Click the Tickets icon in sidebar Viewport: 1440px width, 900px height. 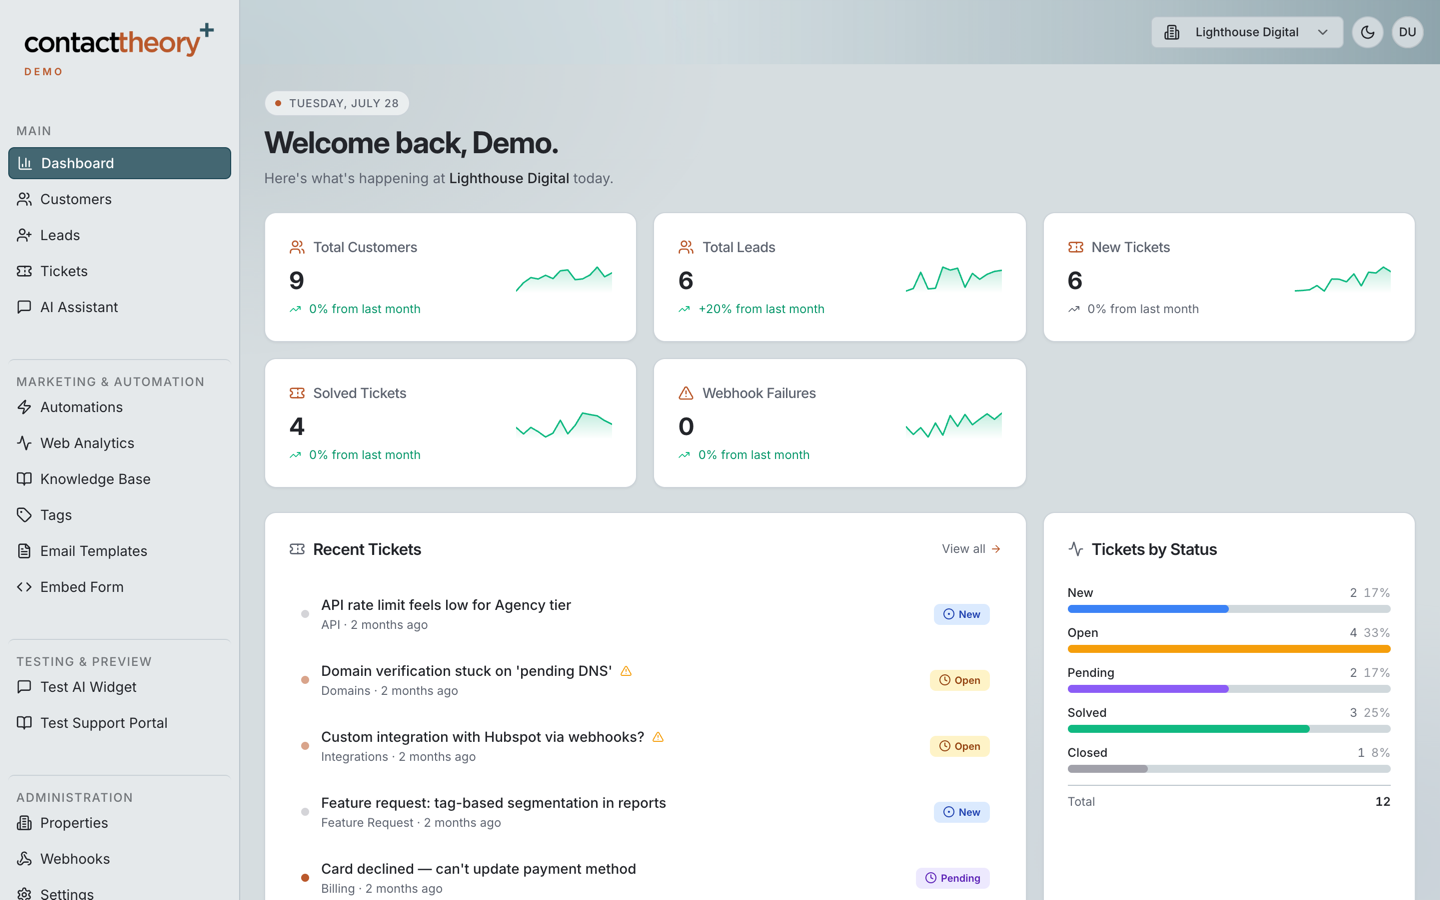(x=24, y=271)
